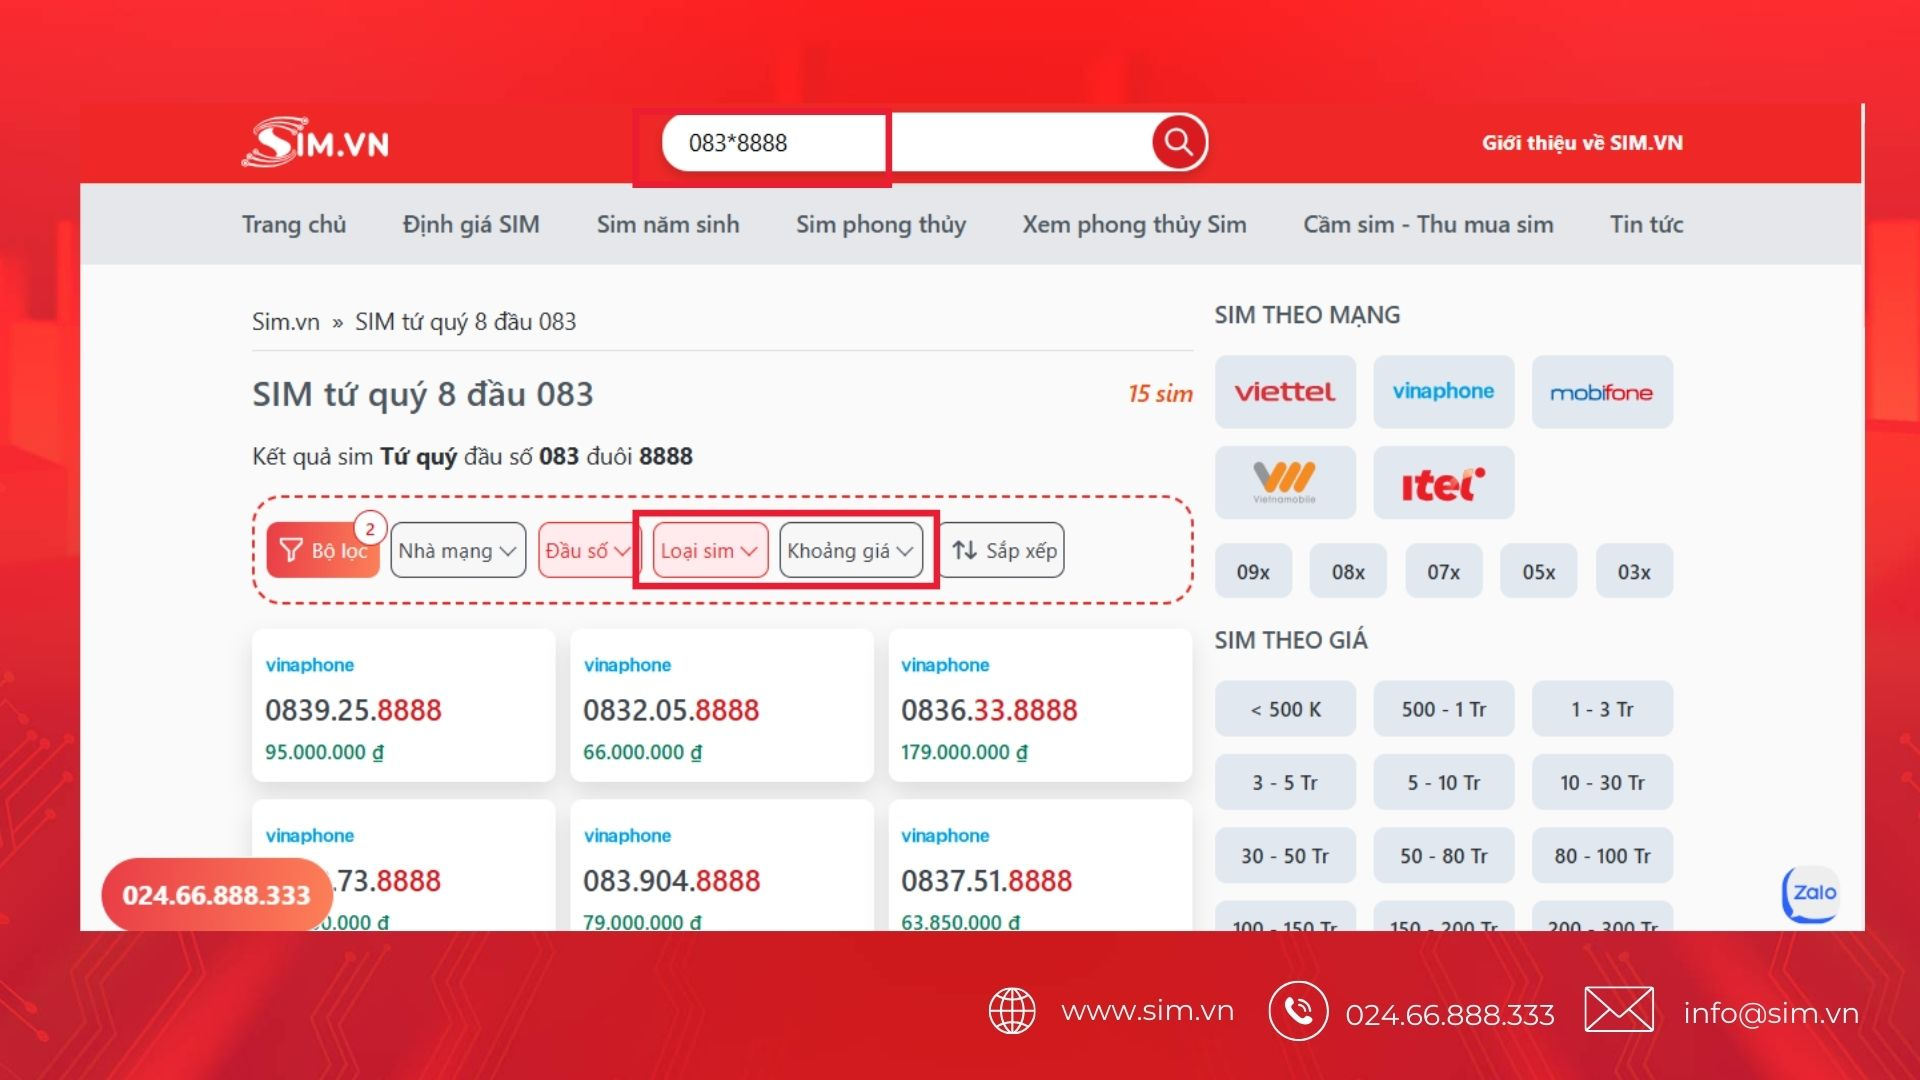Choose the 30 - 50 Tr price range
1920x1080 pixels.
click(1285, 856)
